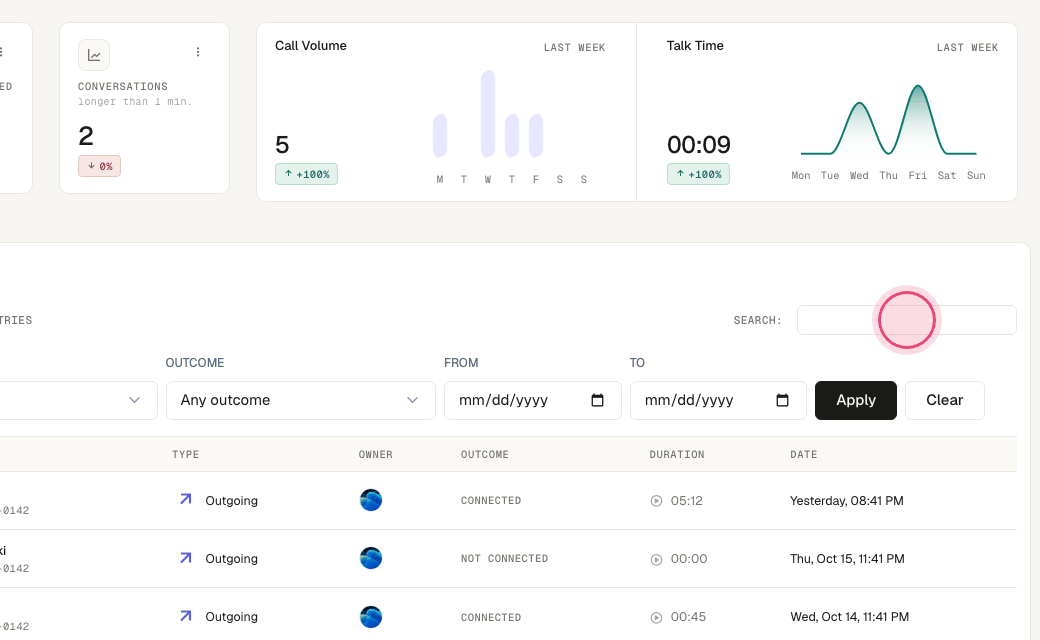
Task: Expand the Any outcome dropdown
Action: pyautogui.click(x=300, y=400)
